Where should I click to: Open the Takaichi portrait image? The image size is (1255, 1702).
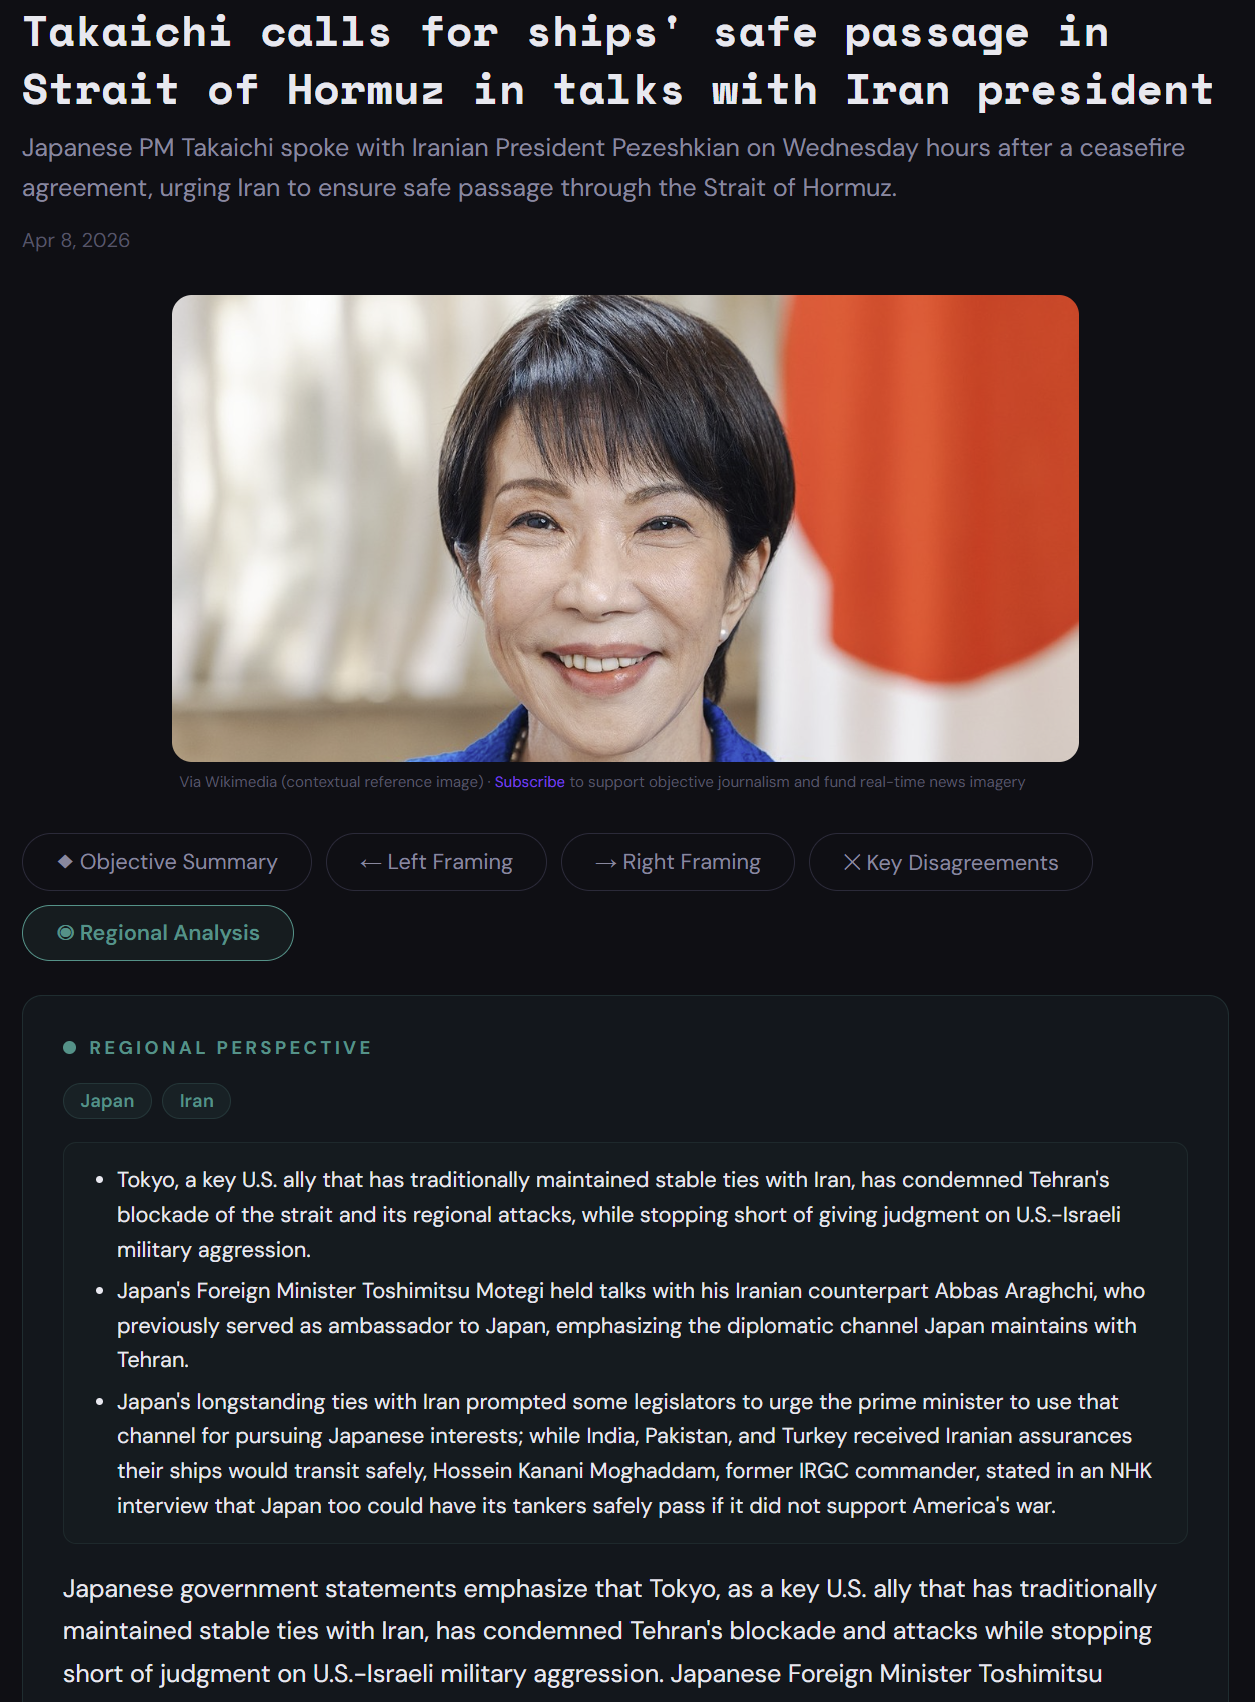pos(625,528)
